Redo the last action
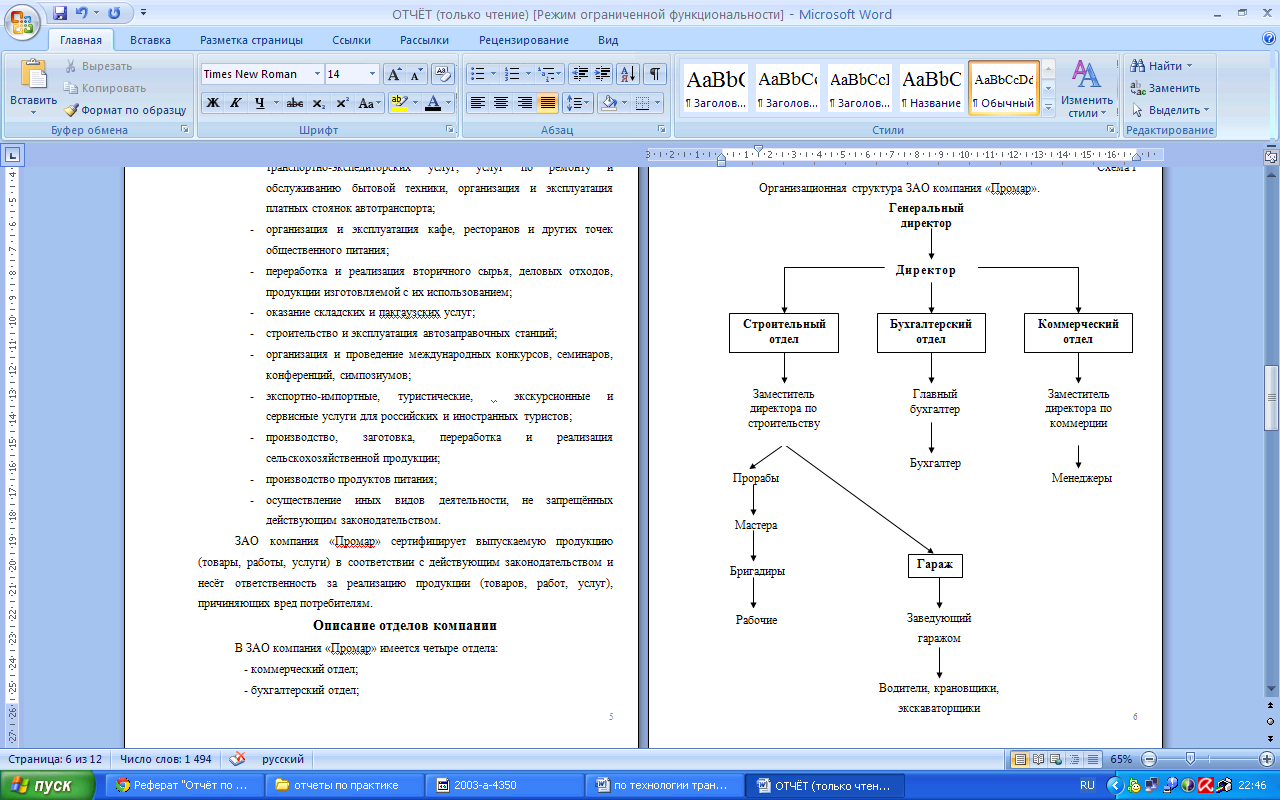The height and width of the screenshot is (800, 1280). pyautogui.click(x=113, y=14)
